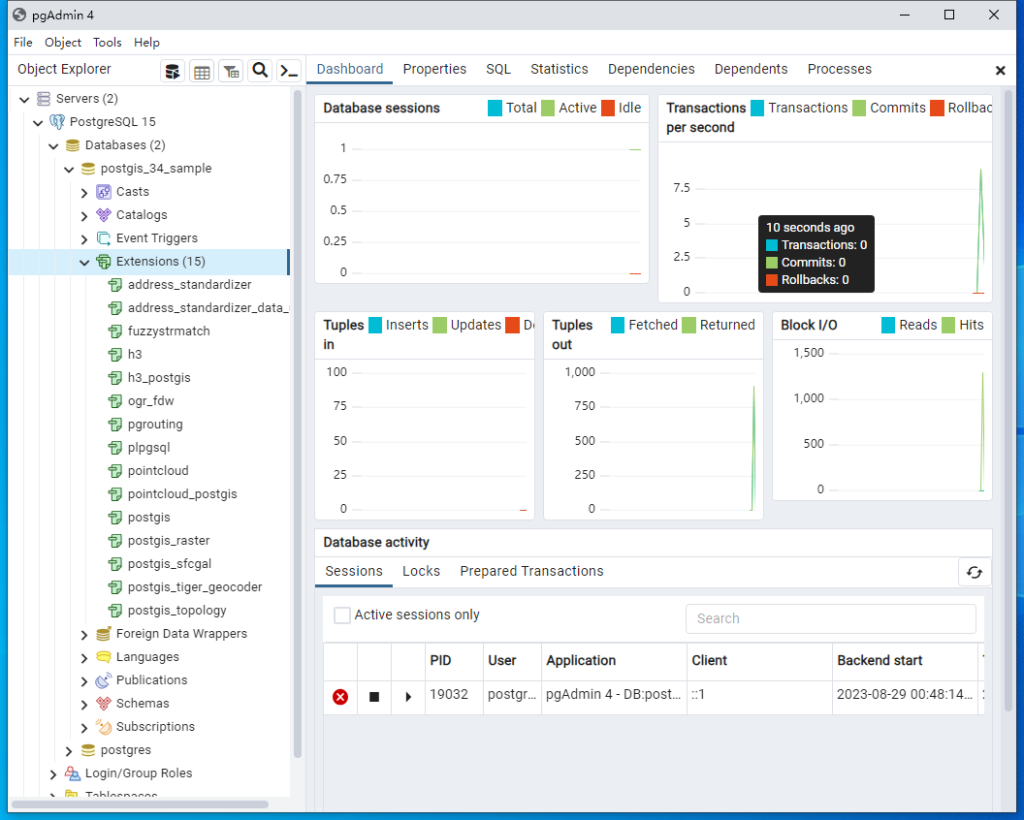Toggle Total legend swatch in Database sessions

coord(495,108)
